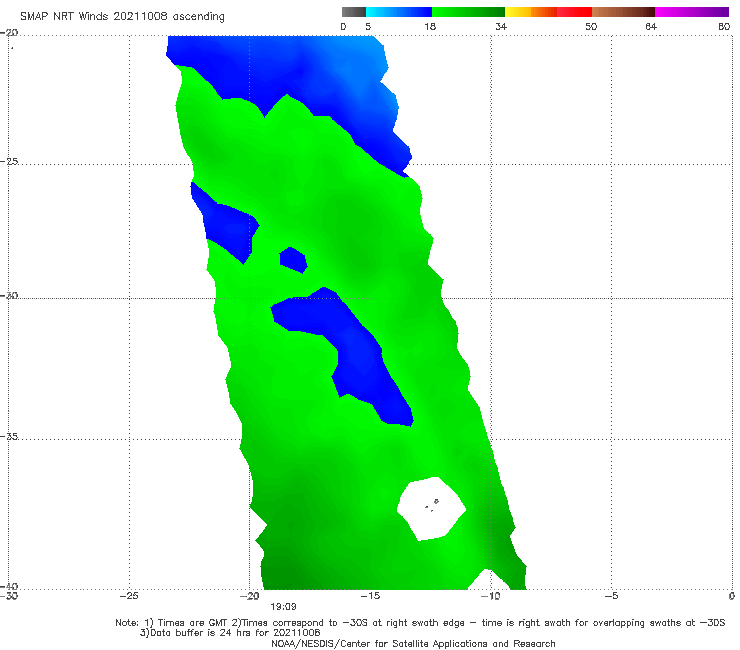The height and width of the screenshot is (650, 740).
Task: Select the '34' color bar scale label
Action: (x=501, y=26)
